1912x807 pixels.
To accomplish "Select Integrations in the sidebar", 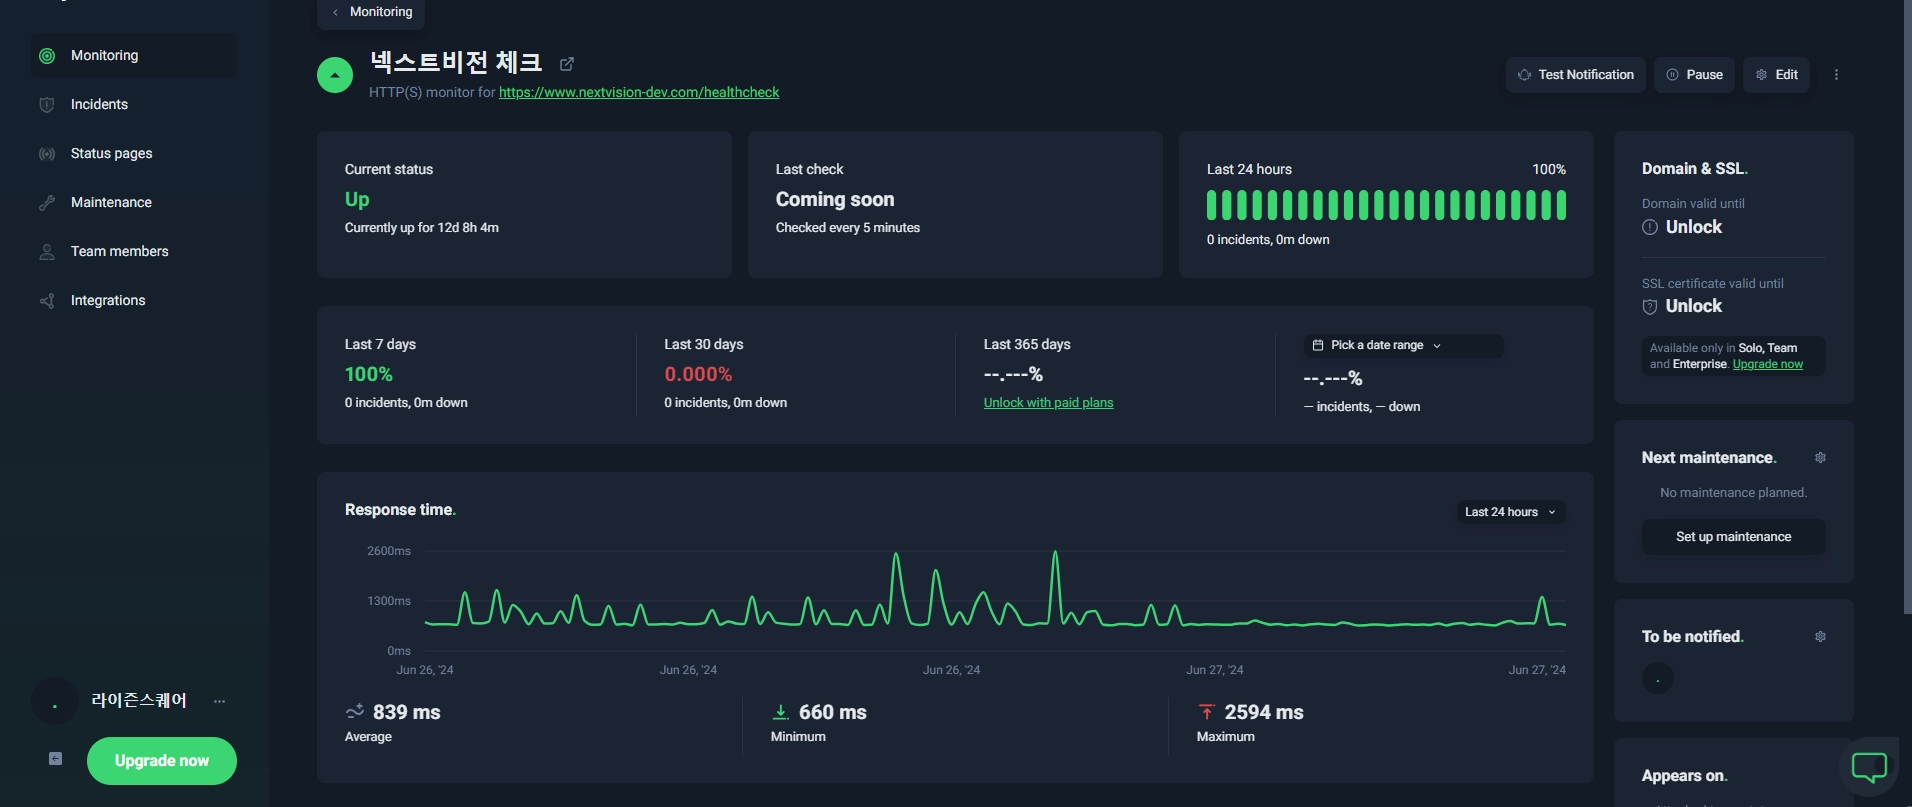I will coord(108,301).
